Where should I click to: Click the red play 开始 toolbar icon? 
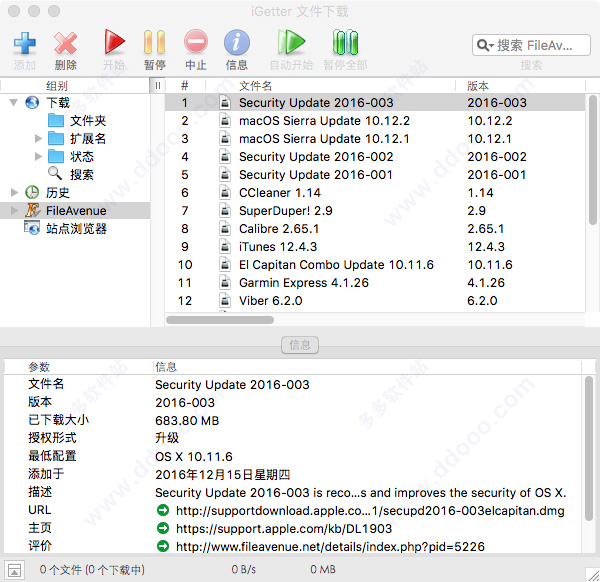tap(114, 42)
